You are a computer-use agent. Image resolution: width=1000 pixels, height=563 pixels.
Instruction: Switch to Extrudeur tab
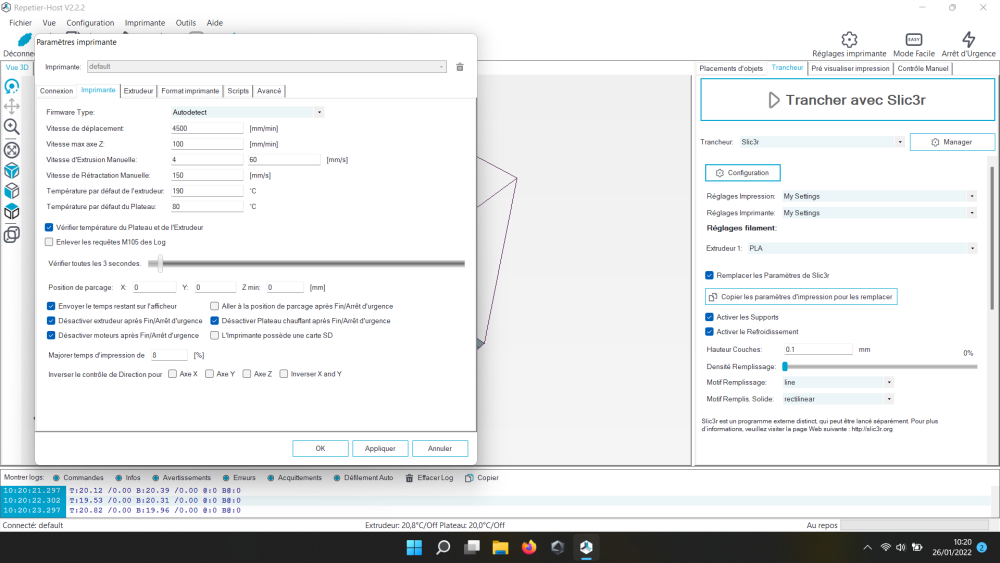[x=138, y=91]
